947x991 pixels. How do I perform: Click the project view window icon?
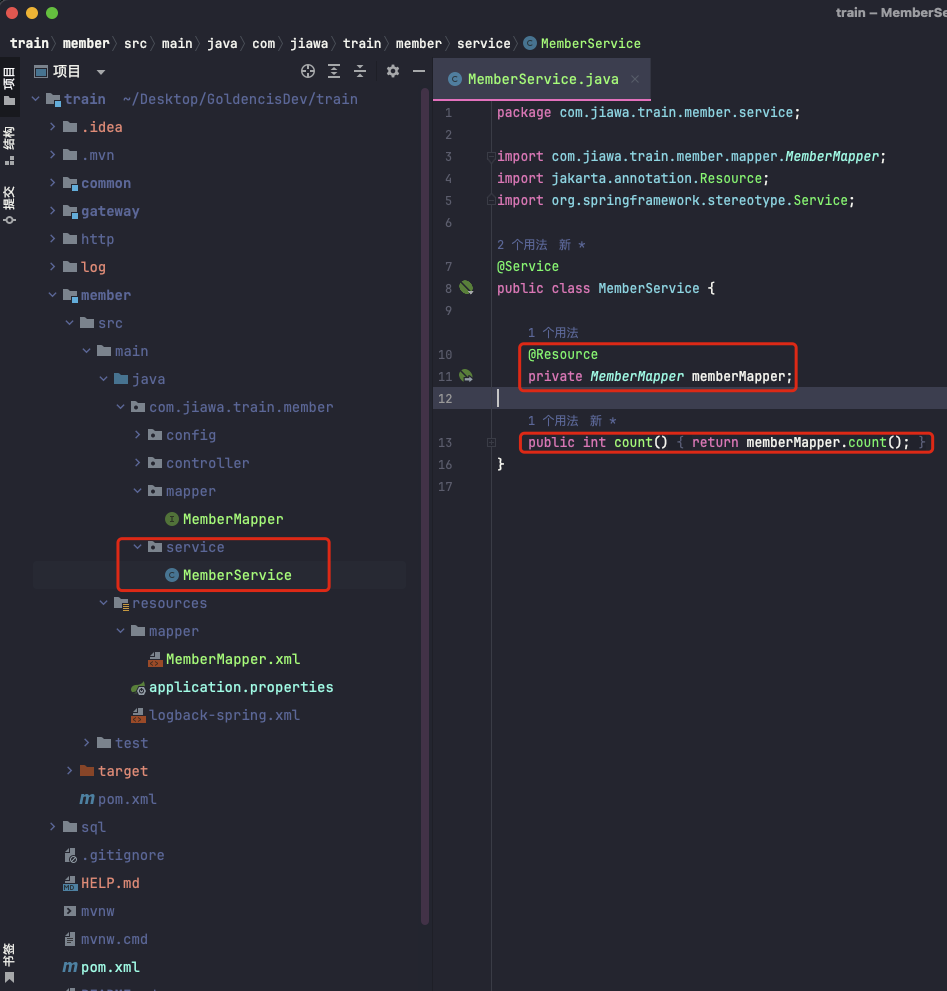[41, 71]
